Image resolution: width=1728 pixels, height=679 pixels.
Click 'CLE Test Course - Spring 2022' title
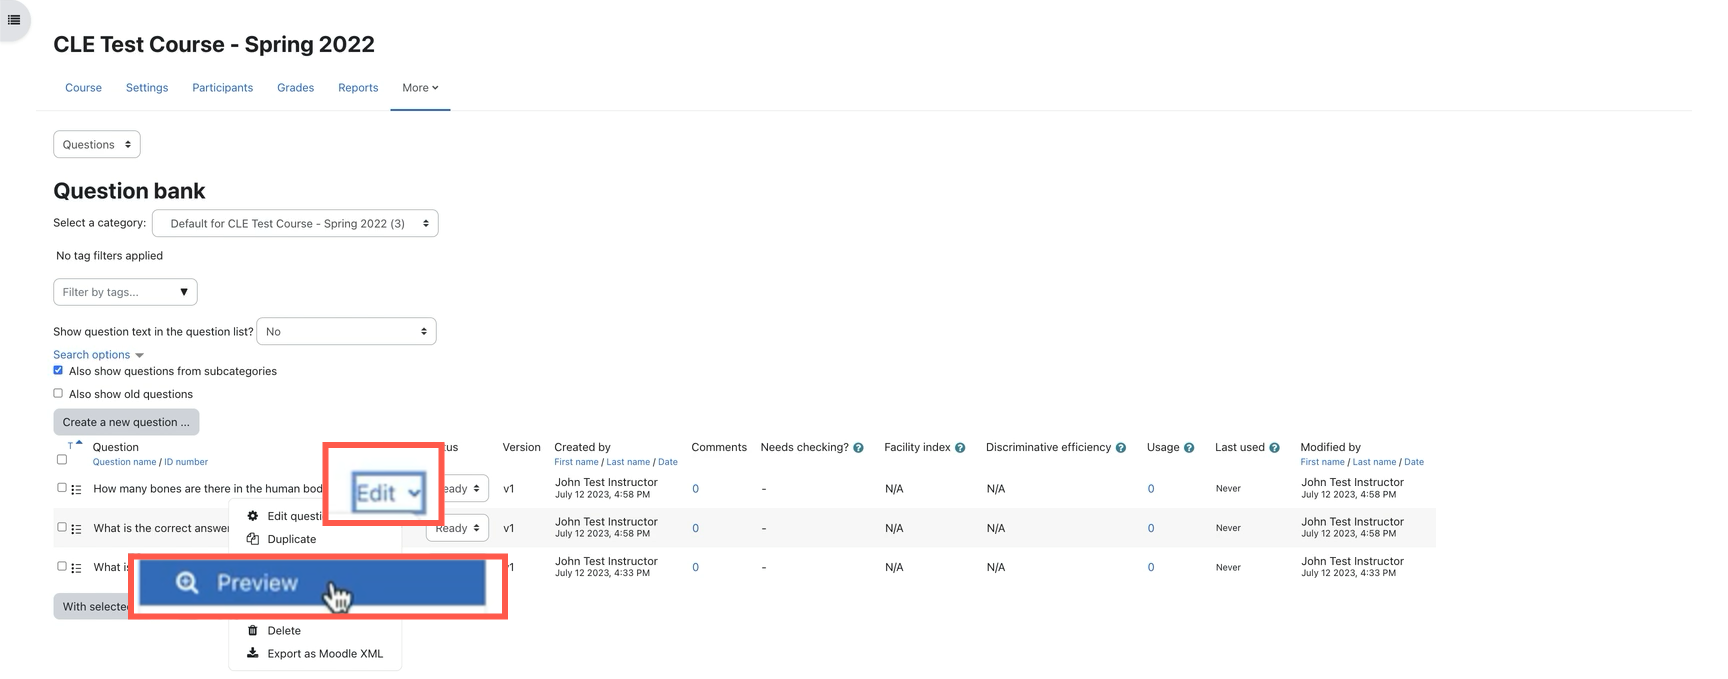click(214, 45)
